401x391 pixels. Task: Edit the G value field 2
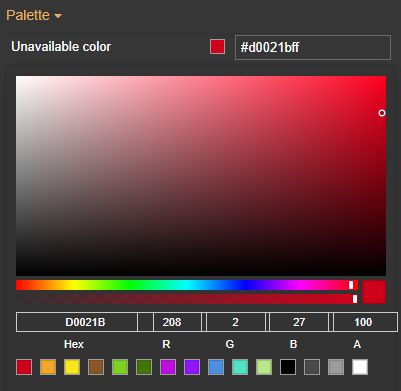pyautogui.click(x=236, y=322)
